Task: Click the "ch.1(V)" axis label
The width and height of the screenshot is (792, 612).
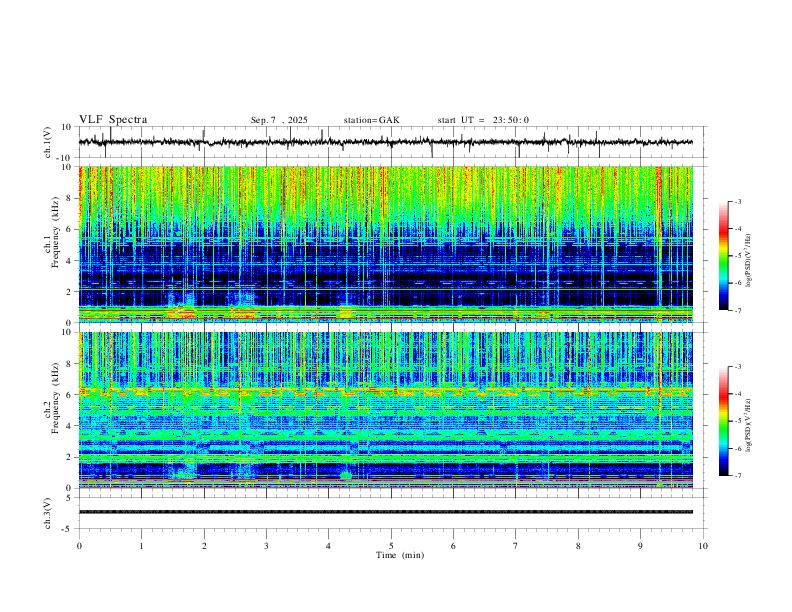Action: coord(48,142)
